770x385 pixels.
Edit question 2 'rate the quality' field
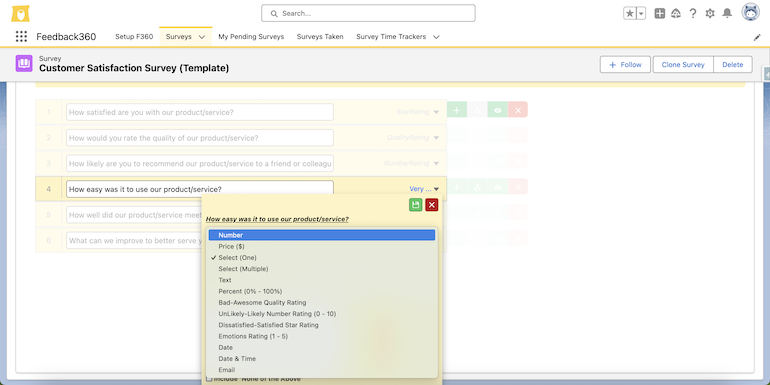tap(200, 138)
